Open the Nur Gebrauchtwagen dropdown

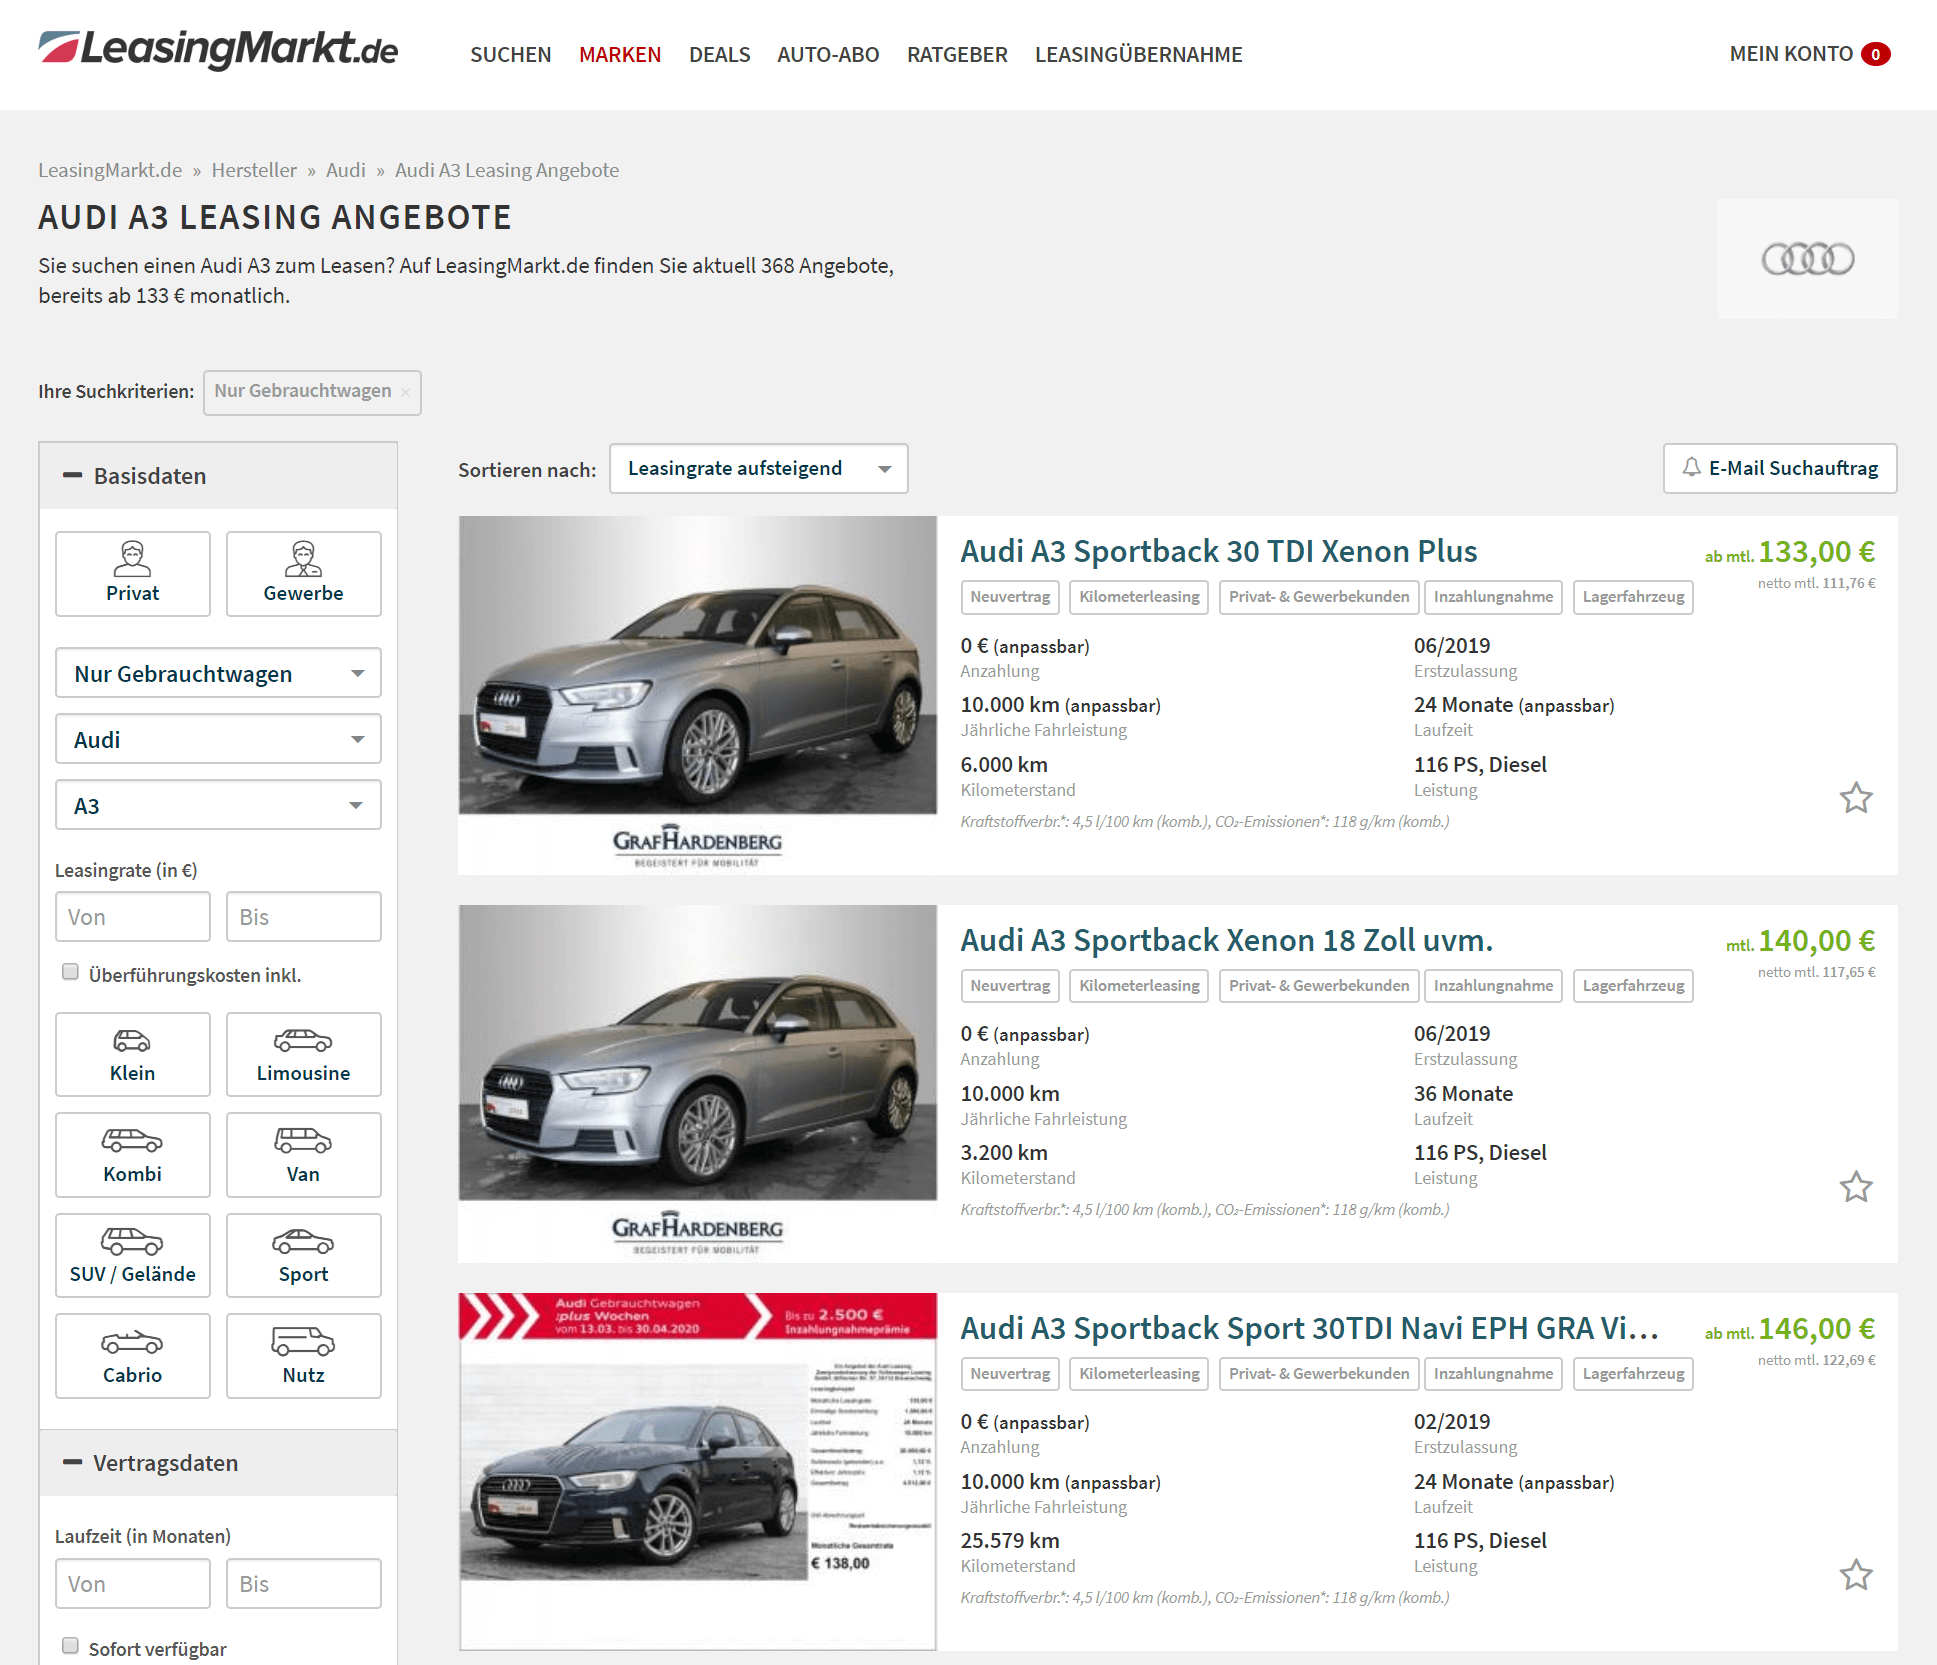(218, 673)
